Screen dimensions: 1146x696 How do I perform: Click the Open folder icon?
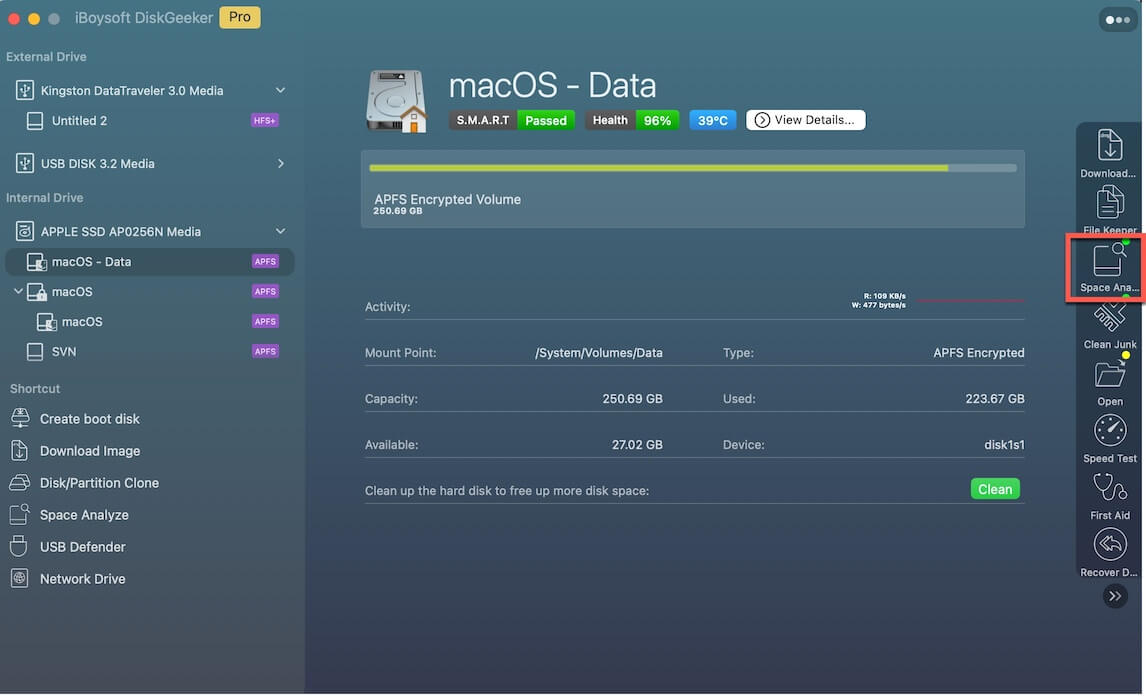point(1110,380)
